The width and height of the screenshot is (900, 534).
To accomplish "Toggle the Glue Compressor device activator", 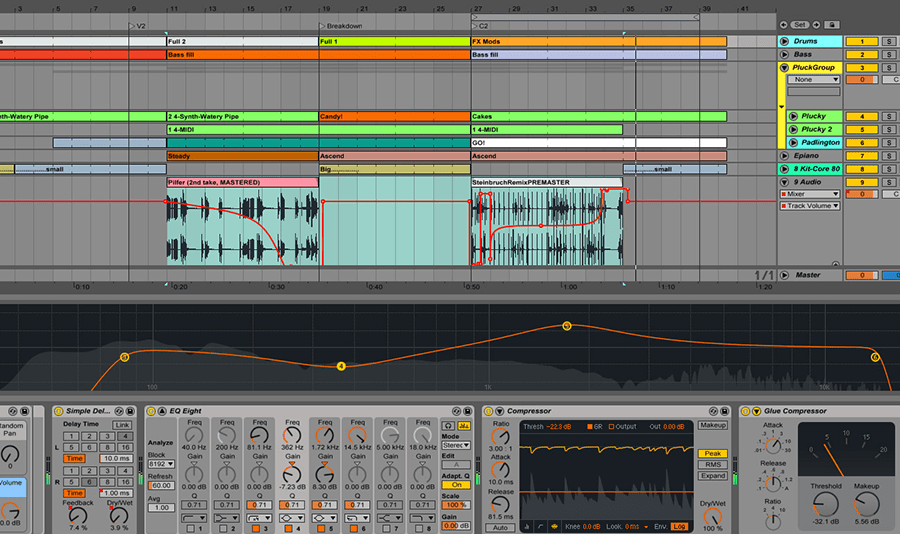I will pyautogui.click(x=745, y=411).
